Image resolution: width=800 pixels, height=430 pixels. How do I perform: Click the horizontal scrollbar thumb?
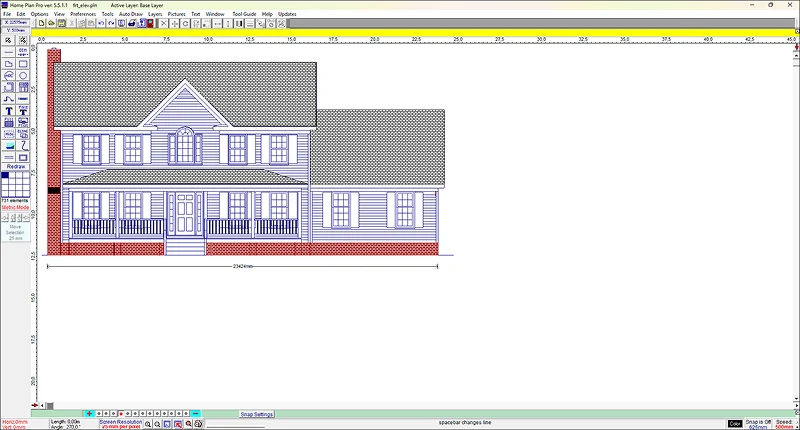[49, 406]
